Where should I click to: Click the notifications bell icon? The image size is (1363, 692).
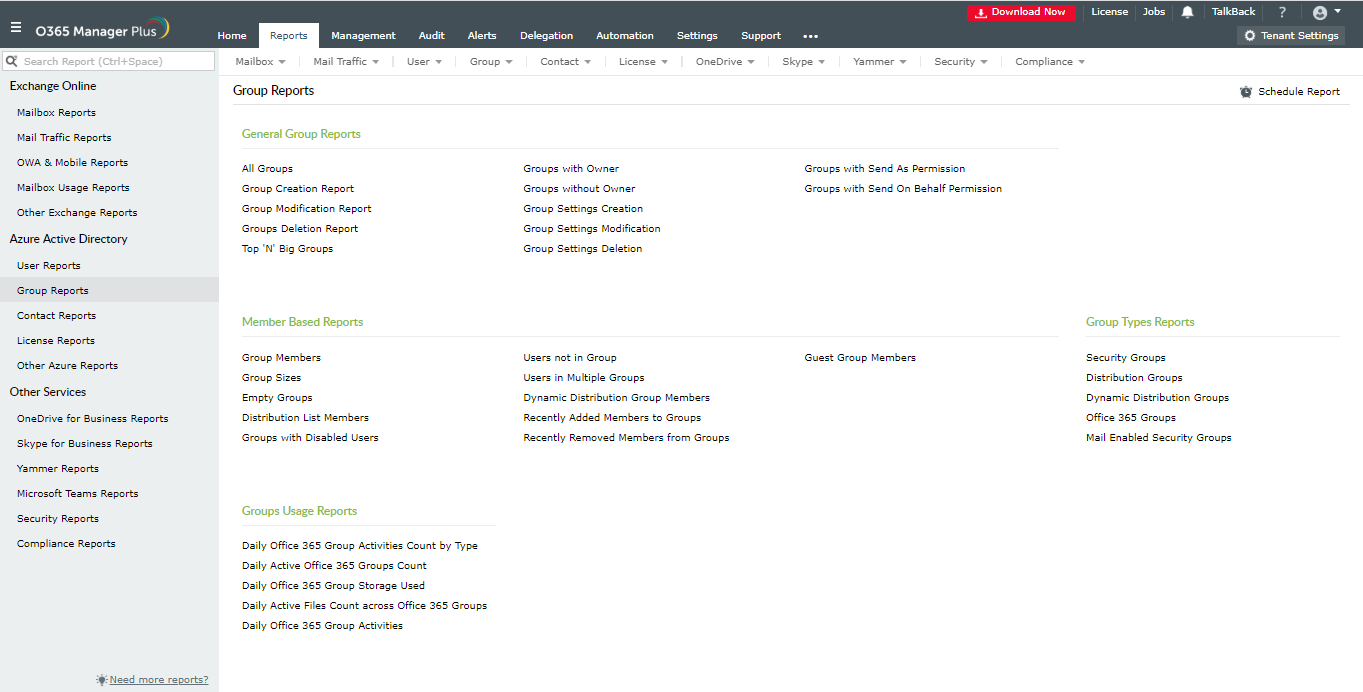[1188, 12]
